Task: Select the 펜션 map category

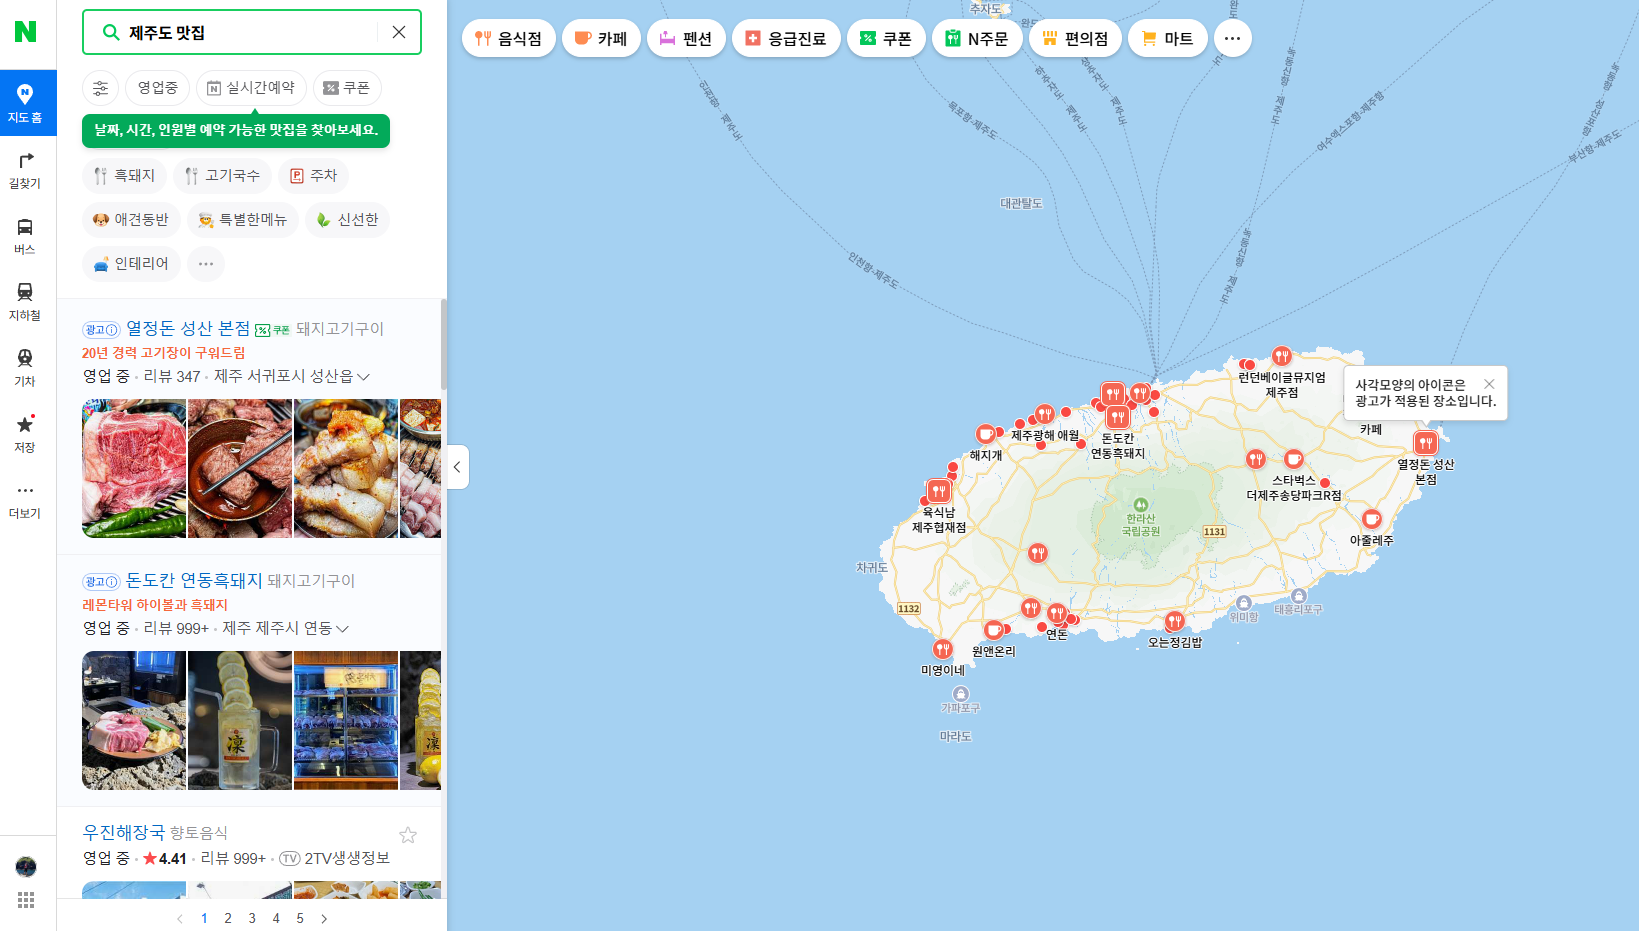Action: [686, 39]
